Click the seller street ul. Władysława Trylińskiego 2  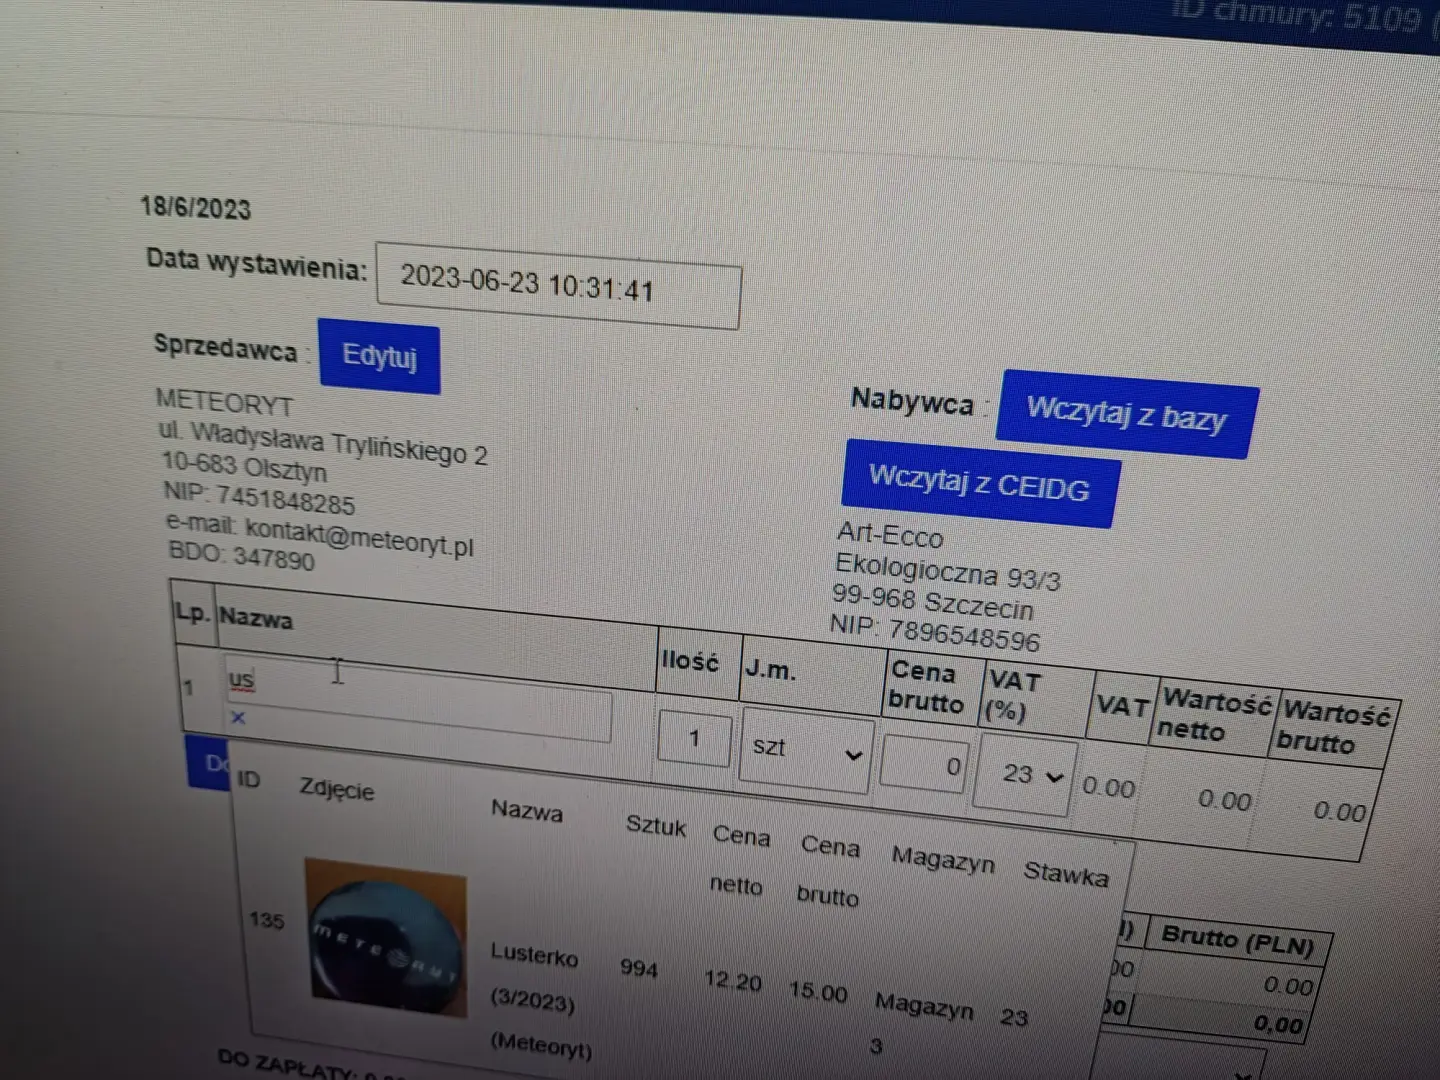click(322, 442)
